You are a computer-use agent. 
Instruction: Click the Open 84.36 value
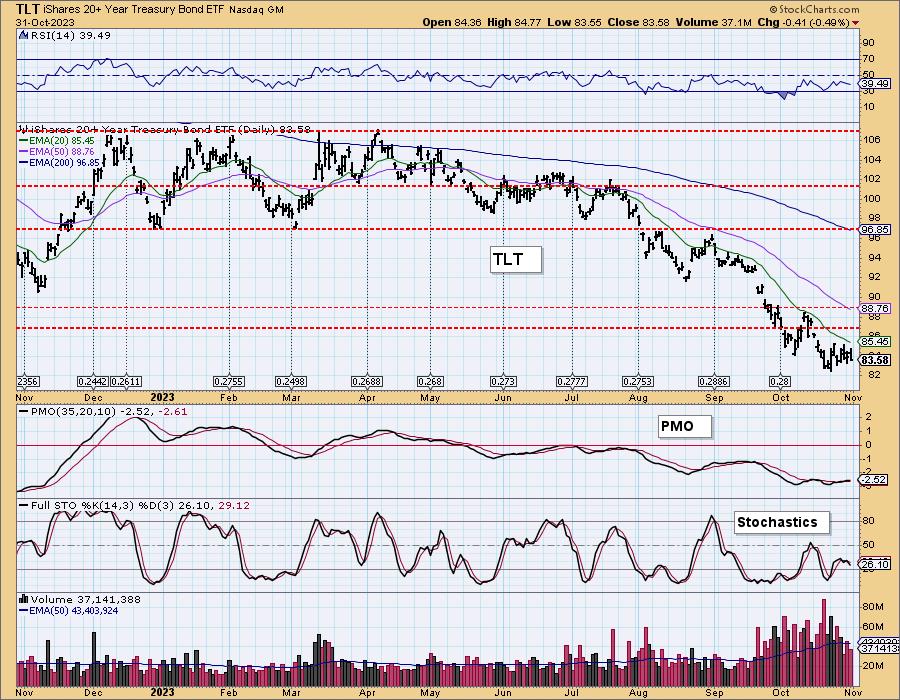pos(452,22)
